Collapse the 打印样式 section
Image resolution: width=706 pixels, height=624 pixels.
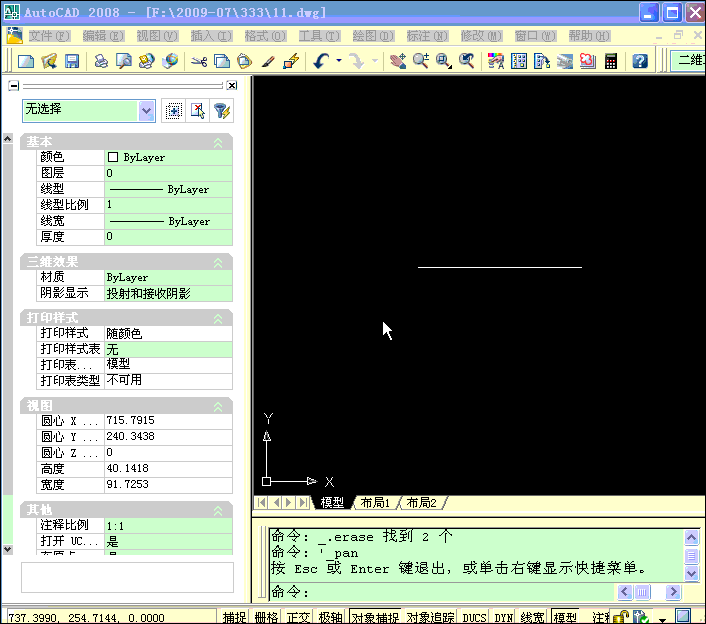(x=218, y=319)
